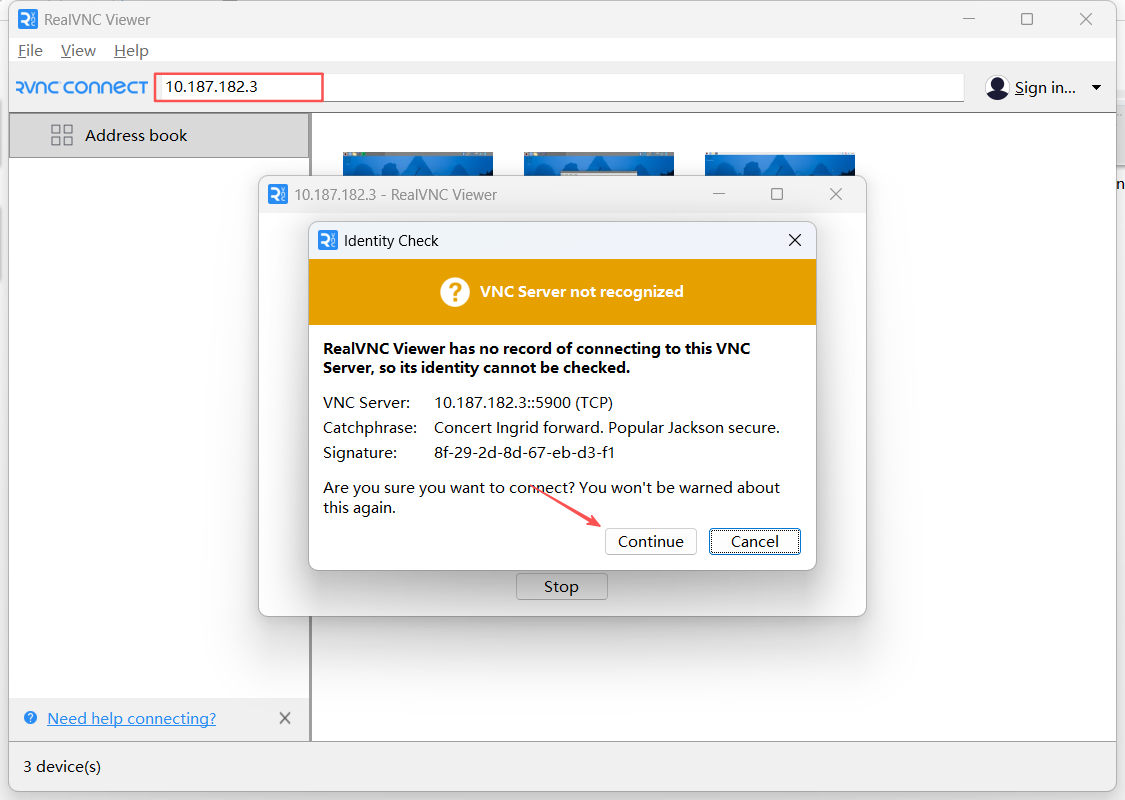Minimize the main RealVNC Viewer window
Screen dimensions: 1125x800
point(969,19)
